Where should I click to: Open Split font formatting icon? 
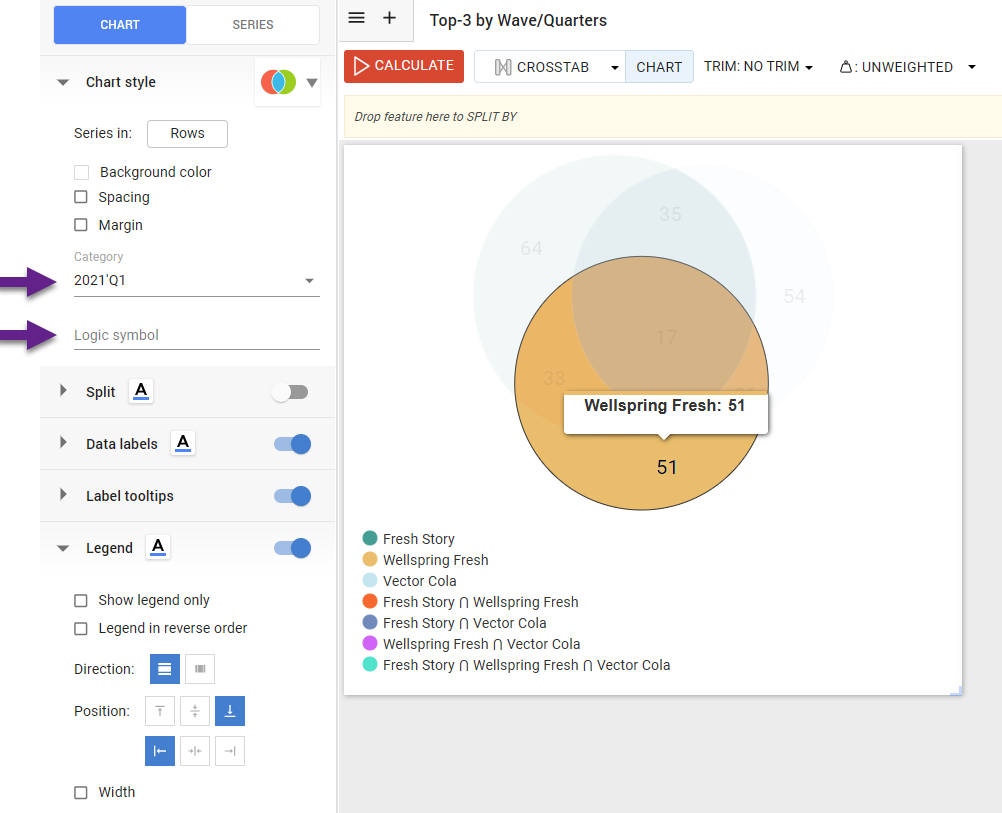point(141,392)
